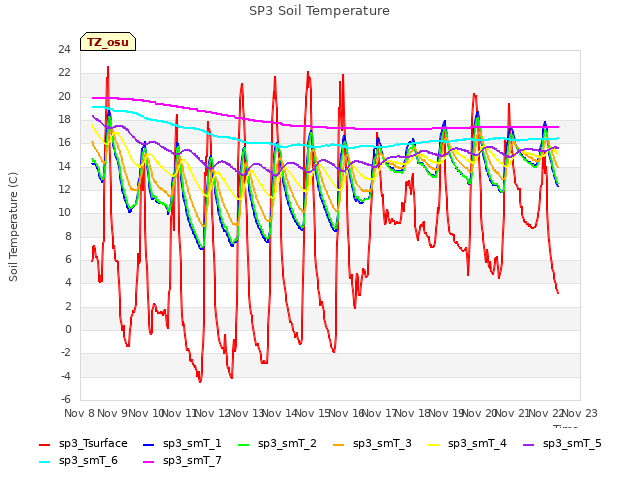Click the green sp3_smT_2 legend swatch
The width and height of the screenshot is (640, 480).
(x=244, y=444)
